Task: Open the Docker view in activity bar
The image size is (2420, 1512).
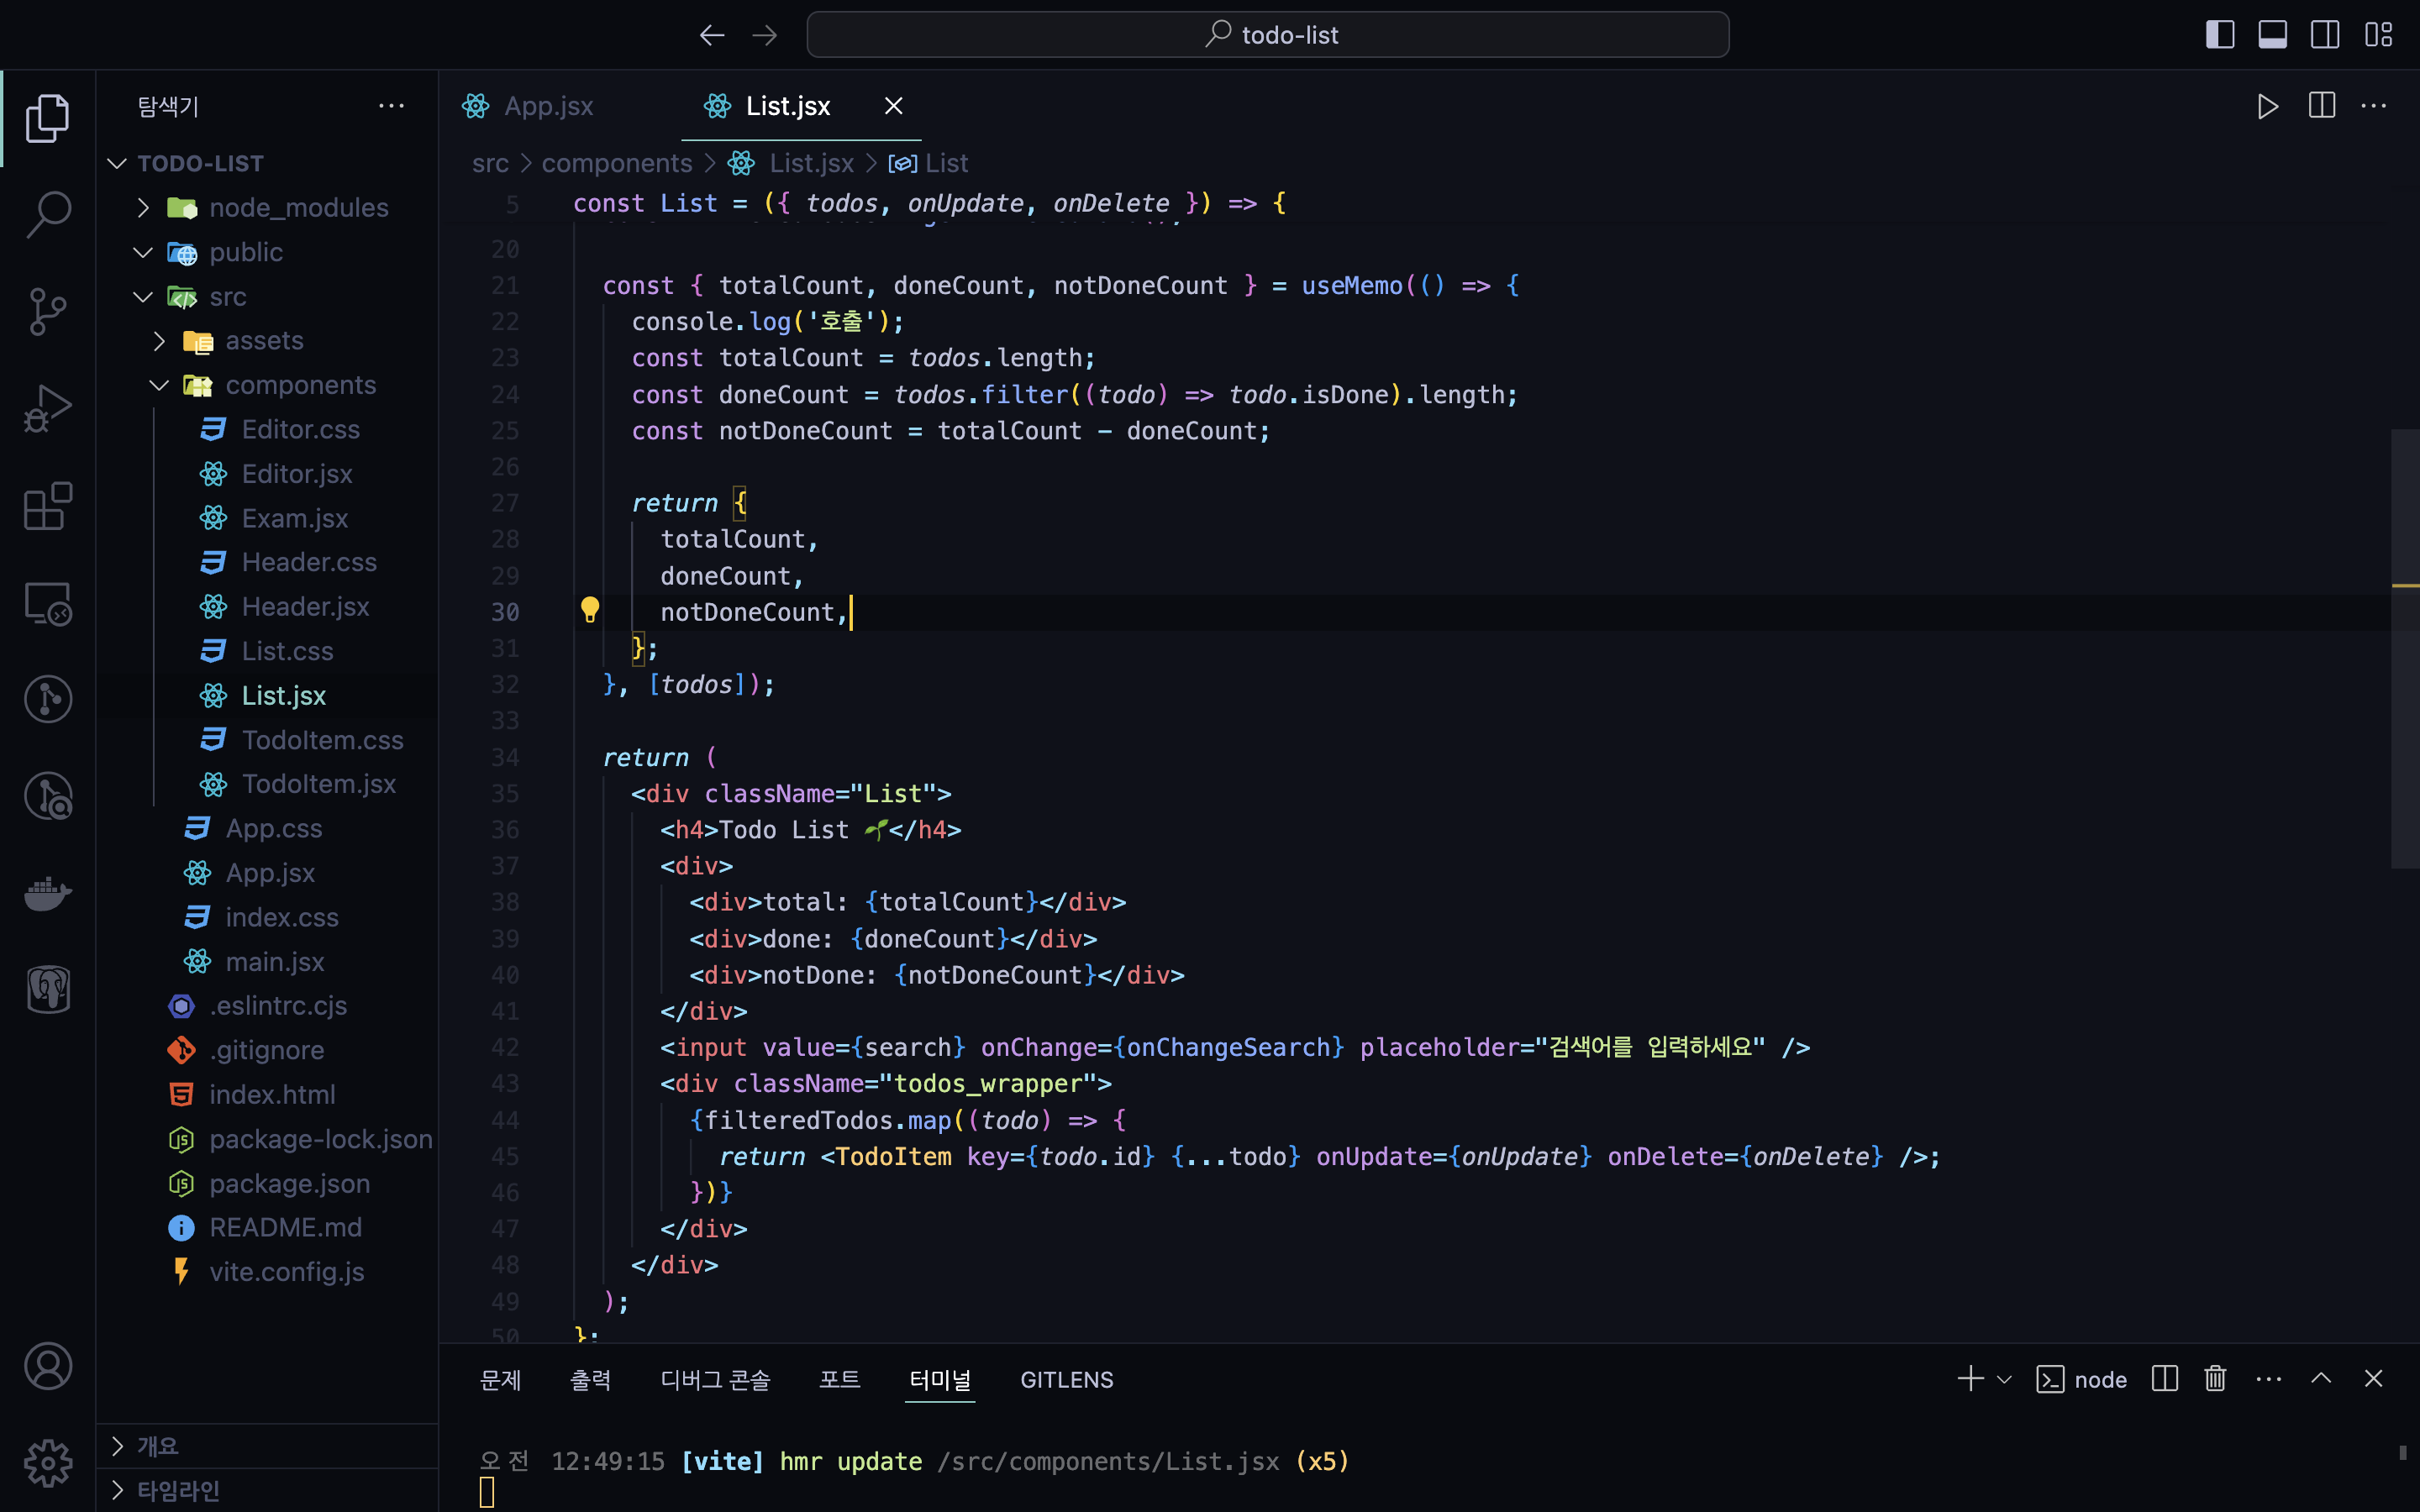Action: click(x=47, y=892)
